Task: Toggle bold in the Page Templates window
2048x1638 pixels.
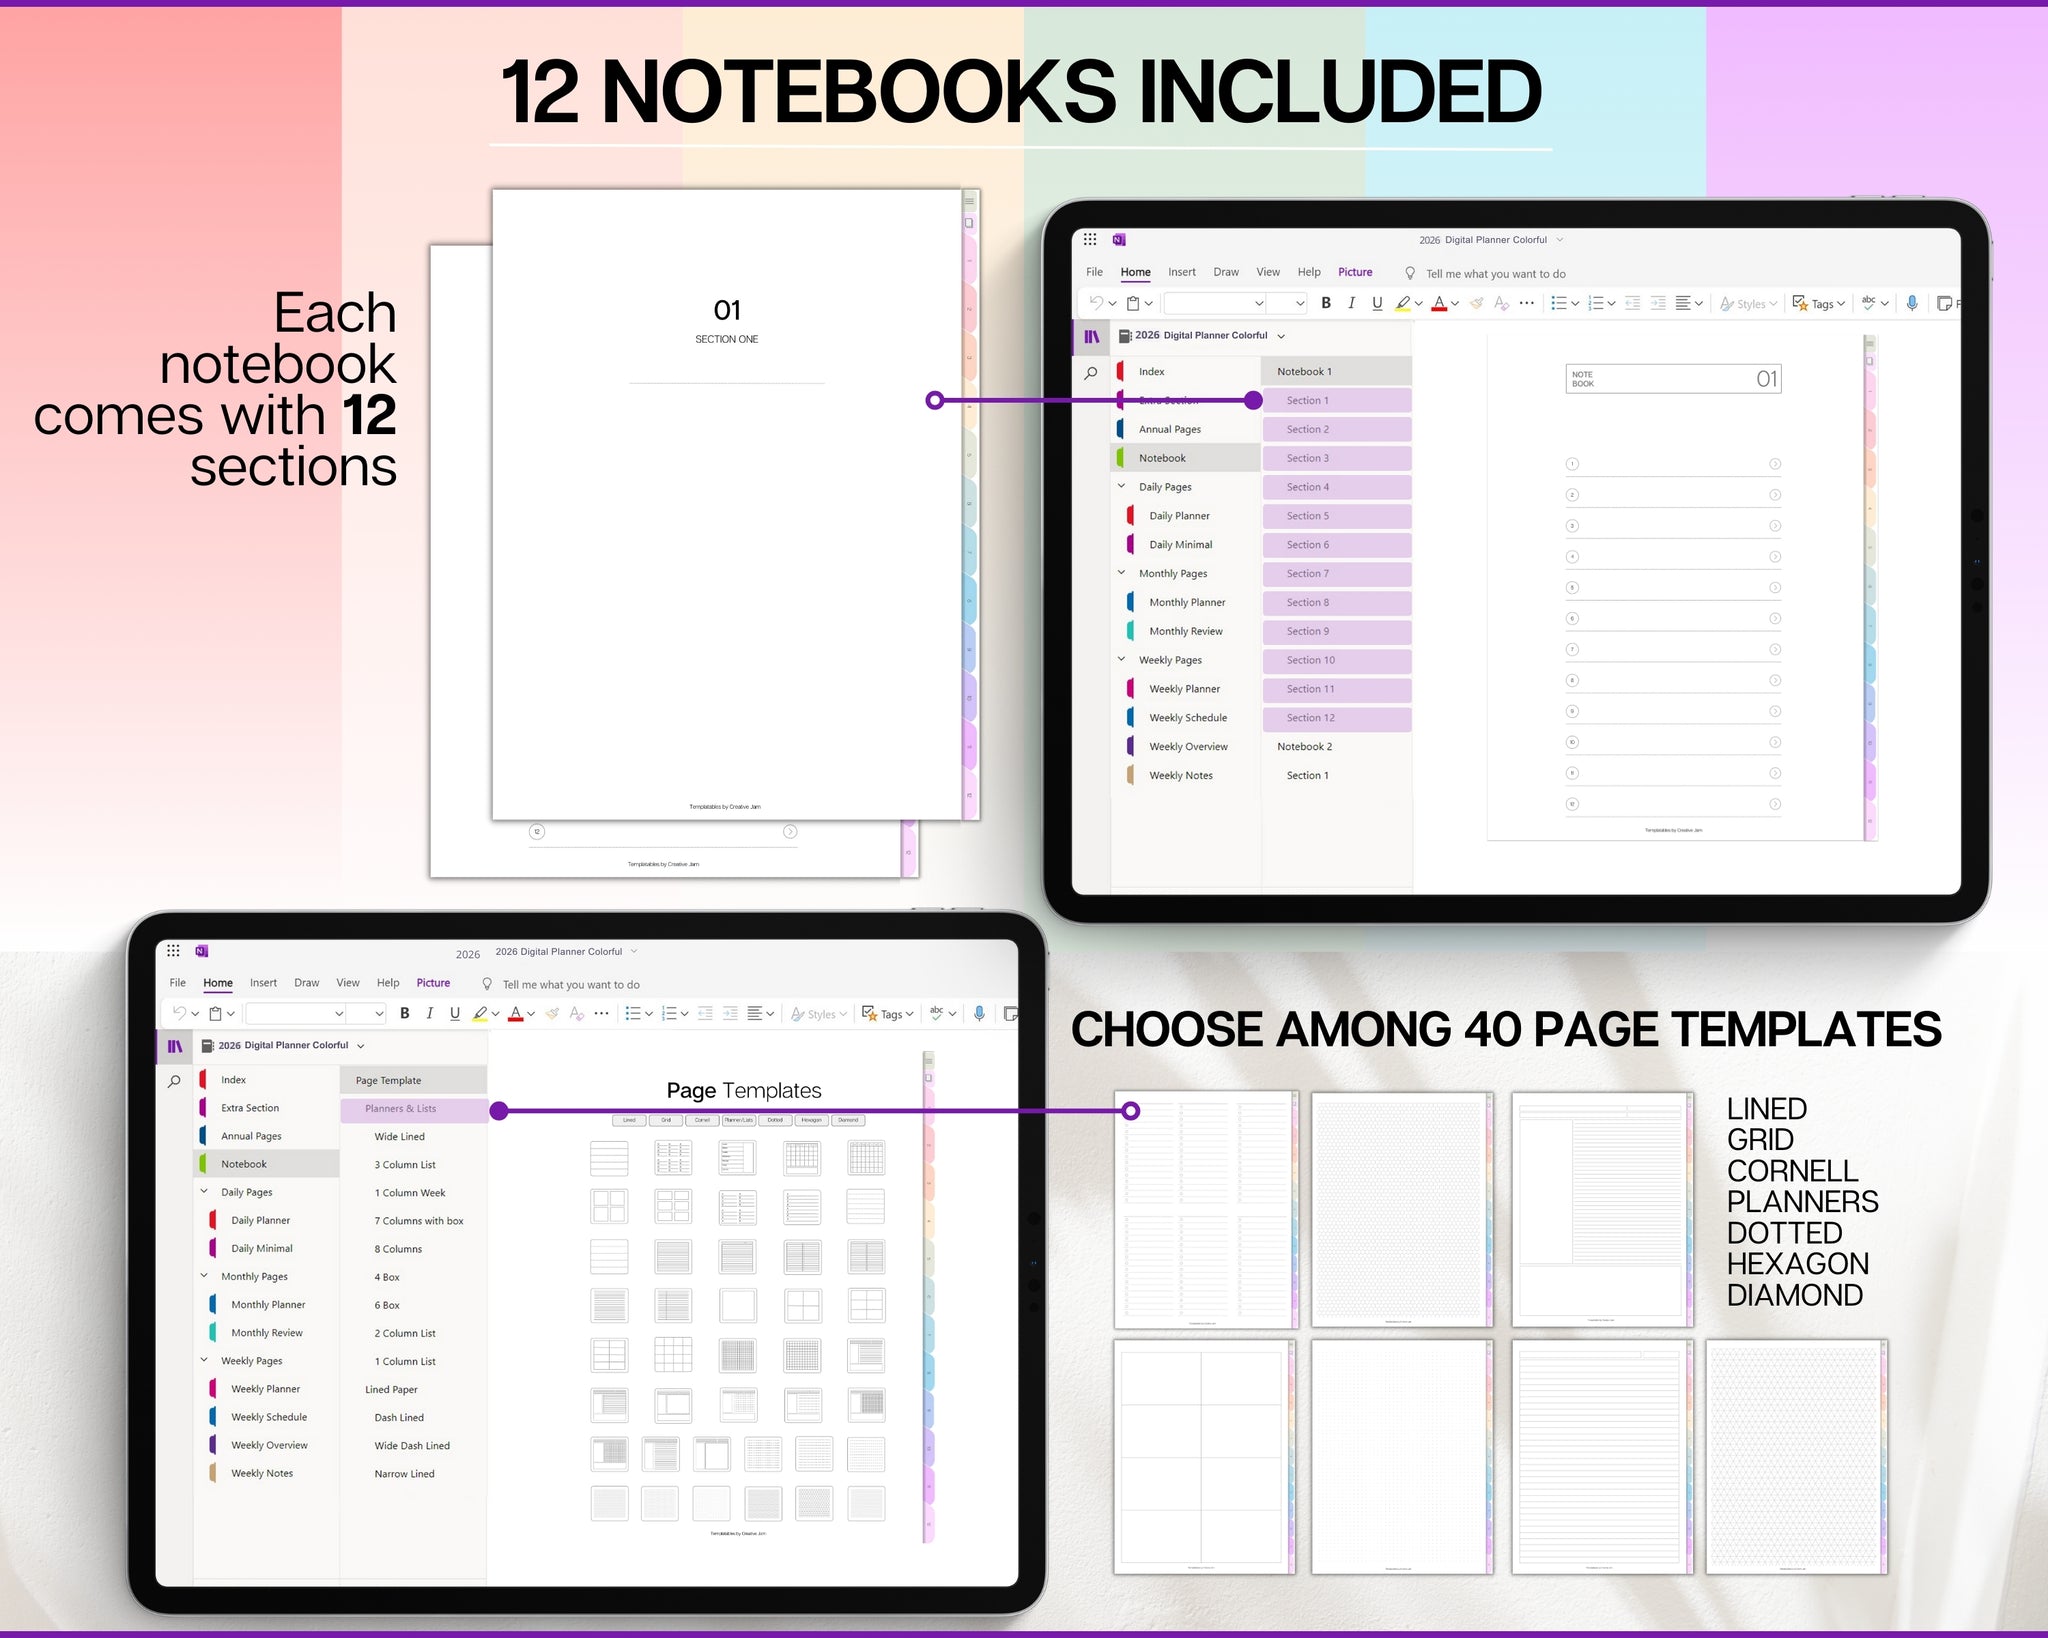Action: click(x=405, y=1013)
